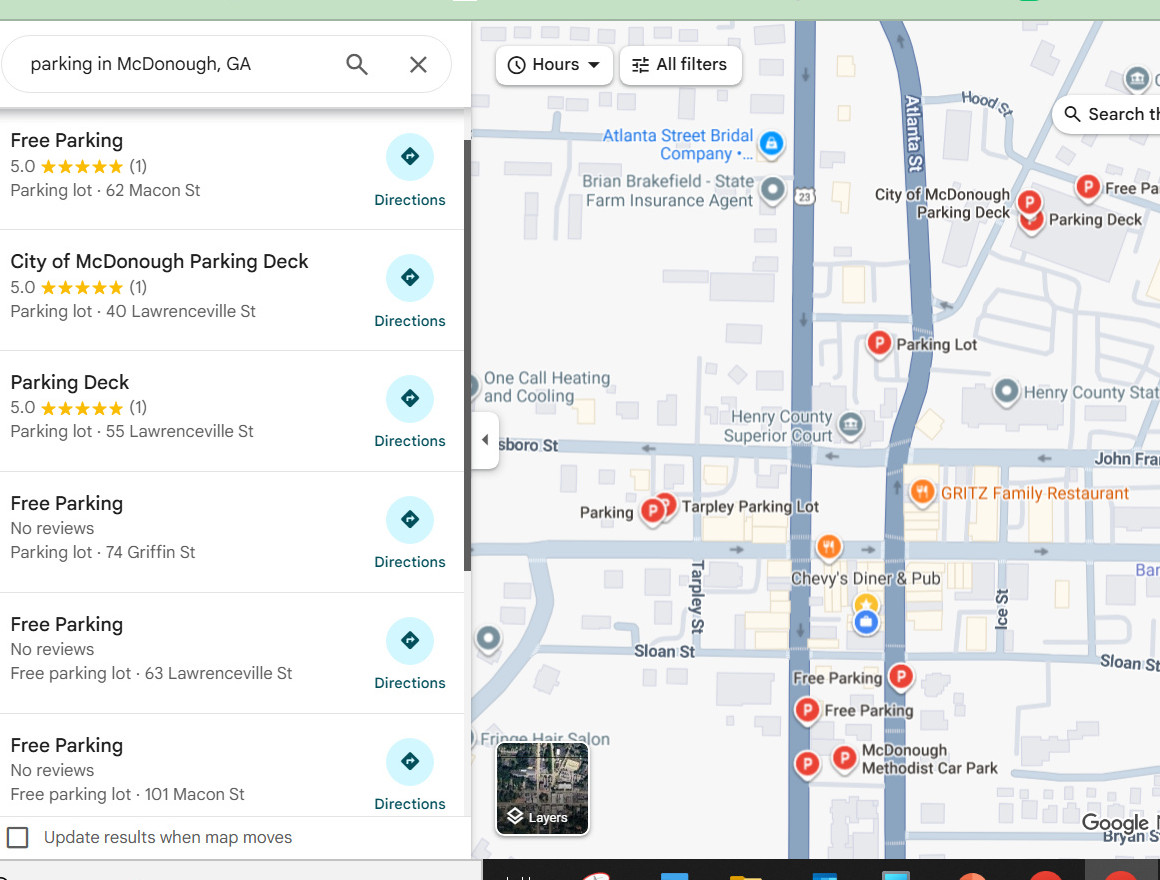This screenshot has height=880, width=1160.
Task: Get directions to City of McDonough Parking Deck
Action: (x=409, y=279)
